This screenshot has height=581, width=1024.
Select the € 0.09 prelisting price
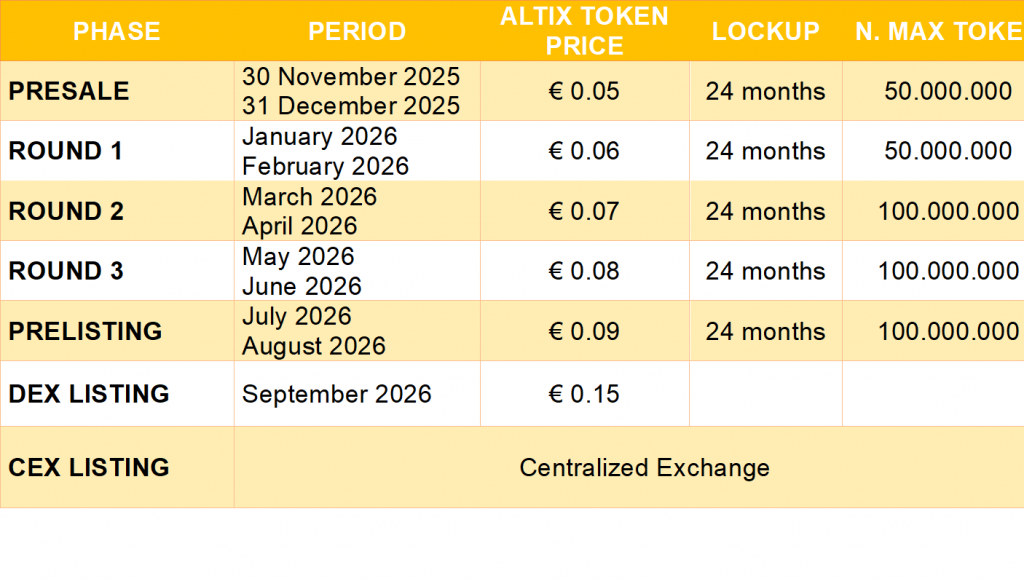point(584,331)
